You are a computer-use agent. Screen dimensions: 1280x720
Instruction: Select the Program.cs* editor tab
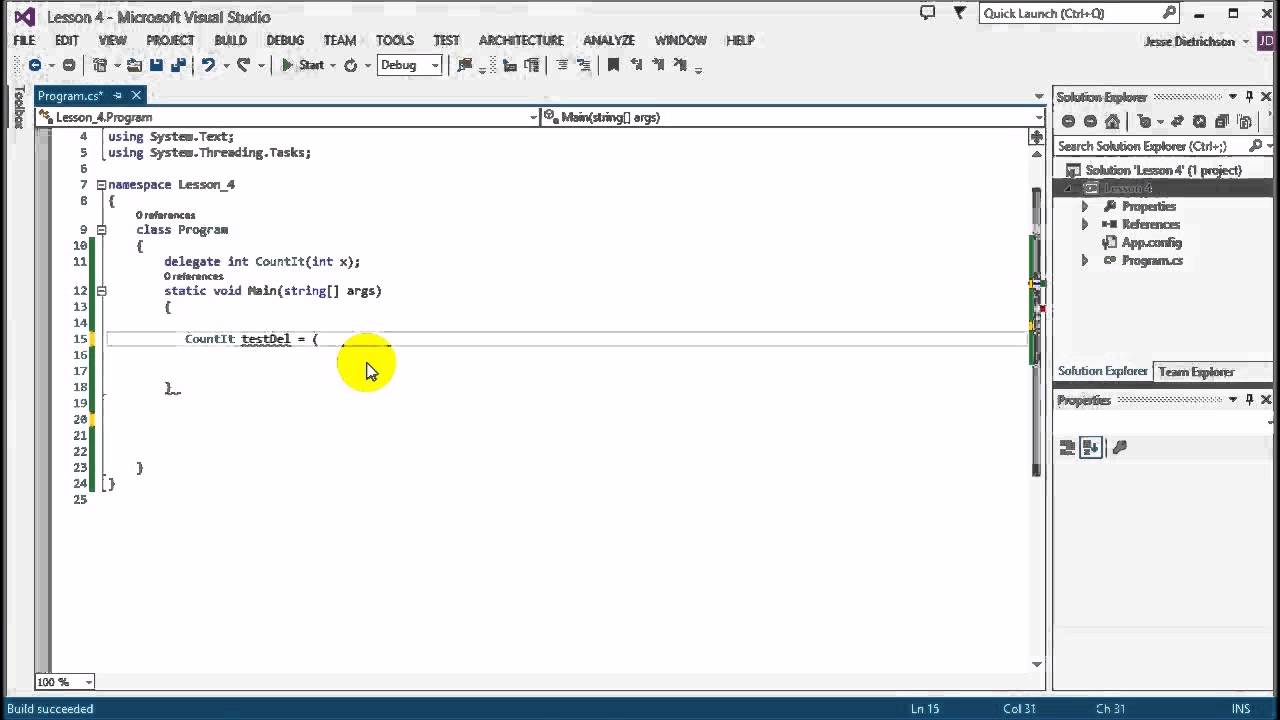pos(70,95)
